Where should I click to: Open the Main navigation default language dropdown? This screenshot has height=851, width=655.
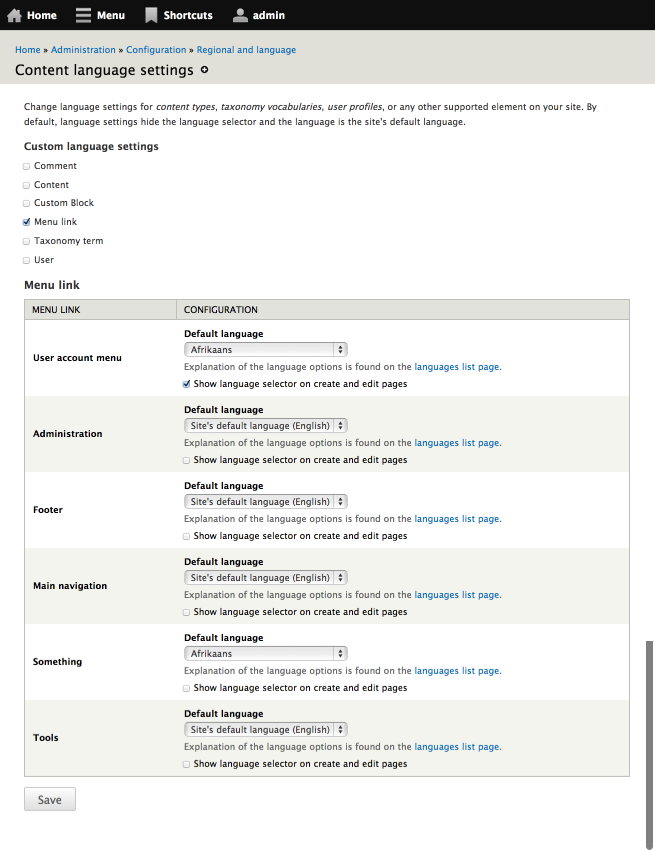pos(265,577)
